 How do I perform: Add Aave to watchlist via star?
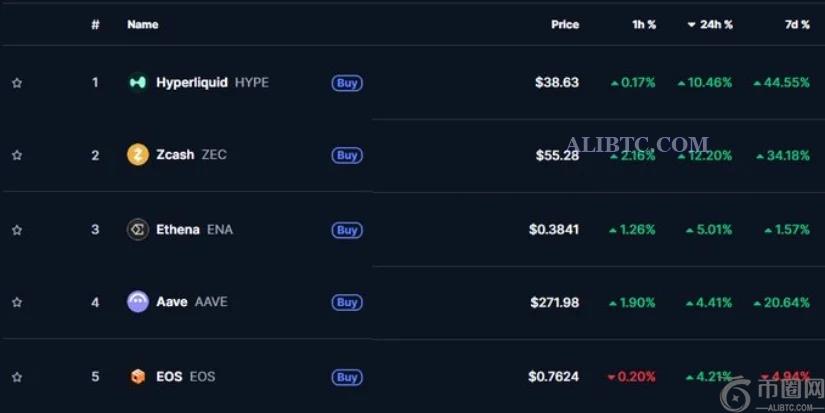pyautogui.click(x=17, y=303)
